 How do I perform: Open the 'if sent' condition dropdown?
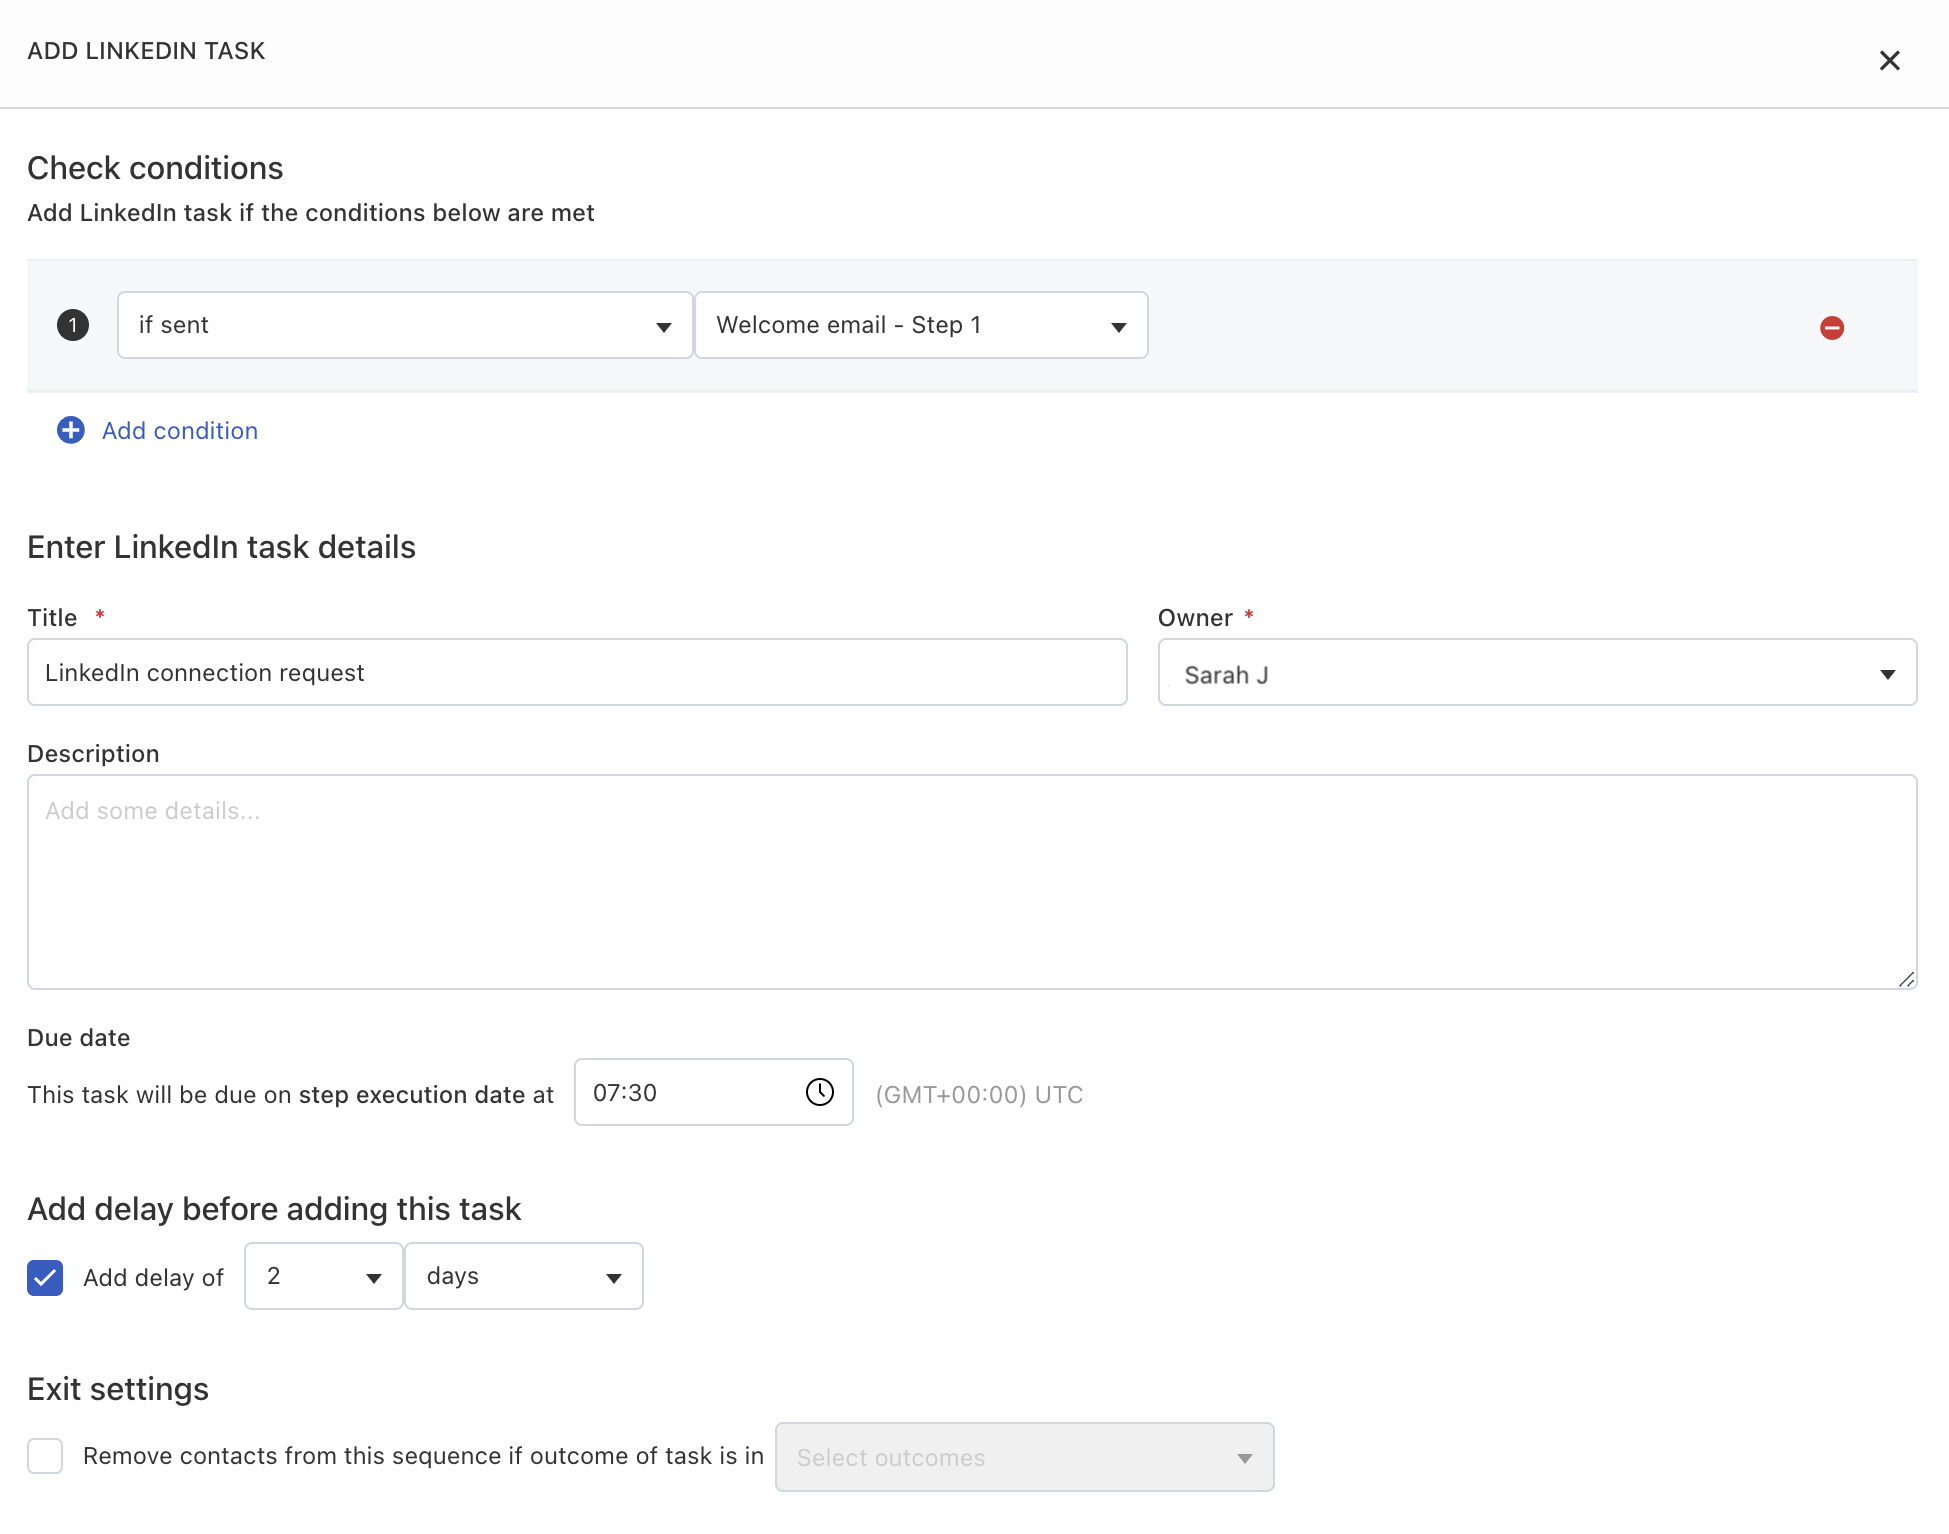click(405, 325)
